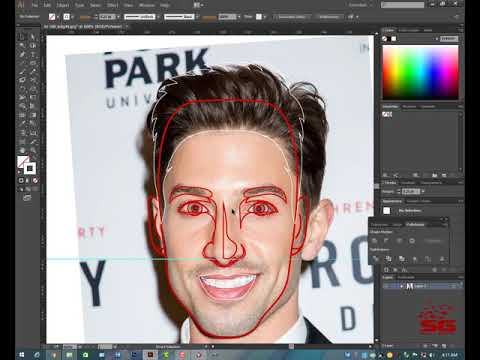The image size is (480, 360).
Task: Select the Perspective Grid tool
Action: pos(33,106)
